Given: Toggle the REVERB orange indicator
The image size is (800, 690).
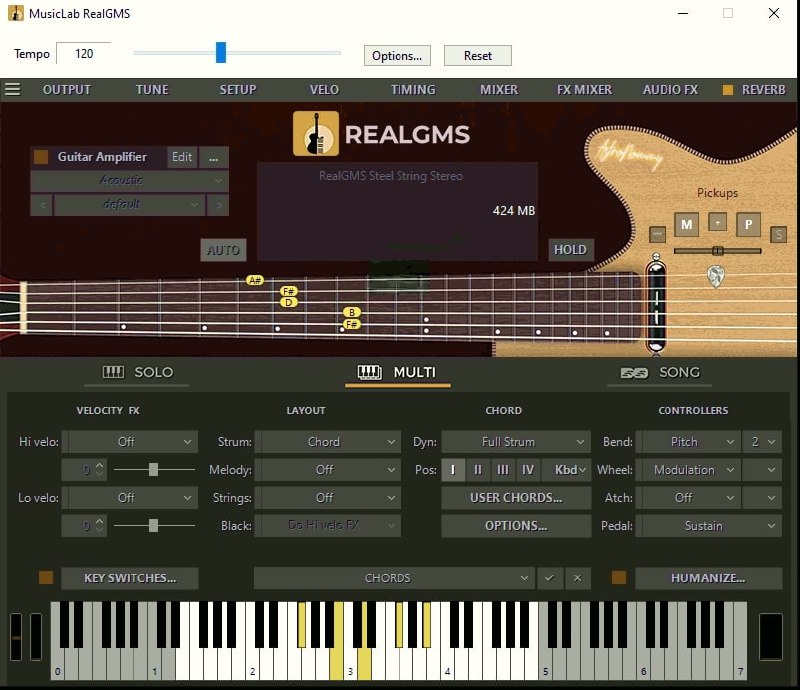Looking at the screenshot, I should [728, 90].
